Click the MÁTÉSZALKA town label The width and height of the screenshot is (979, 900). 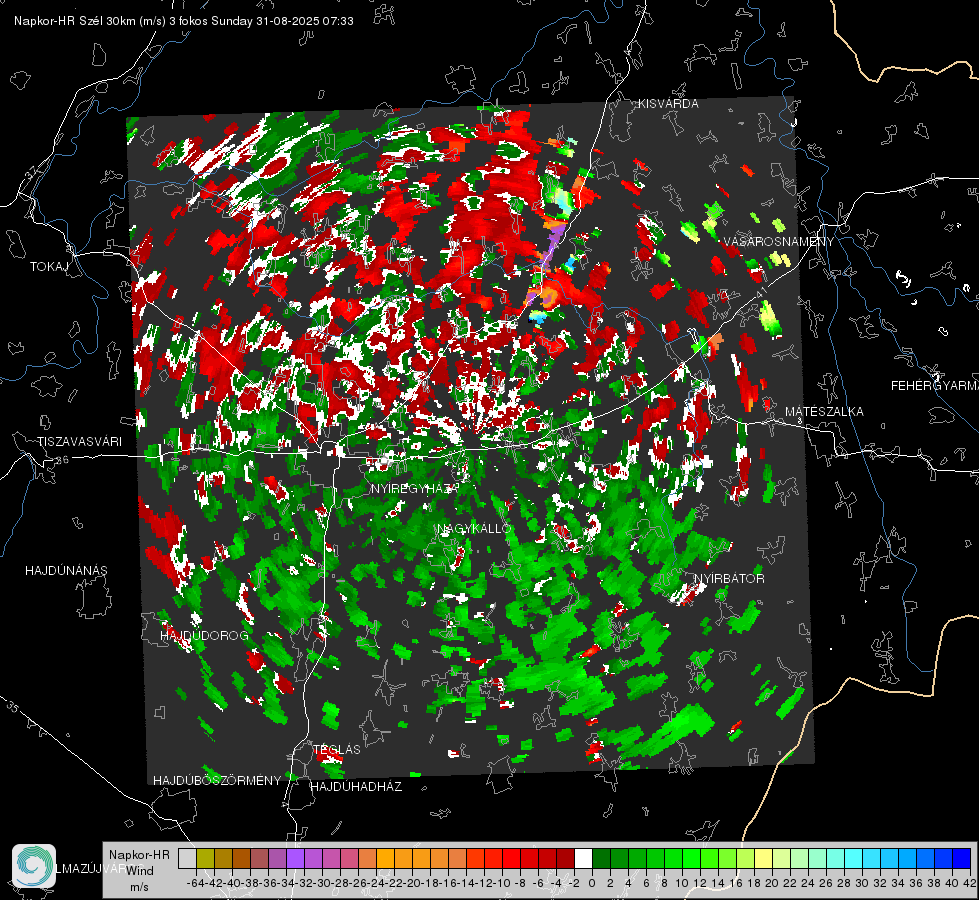click(824, 411)
